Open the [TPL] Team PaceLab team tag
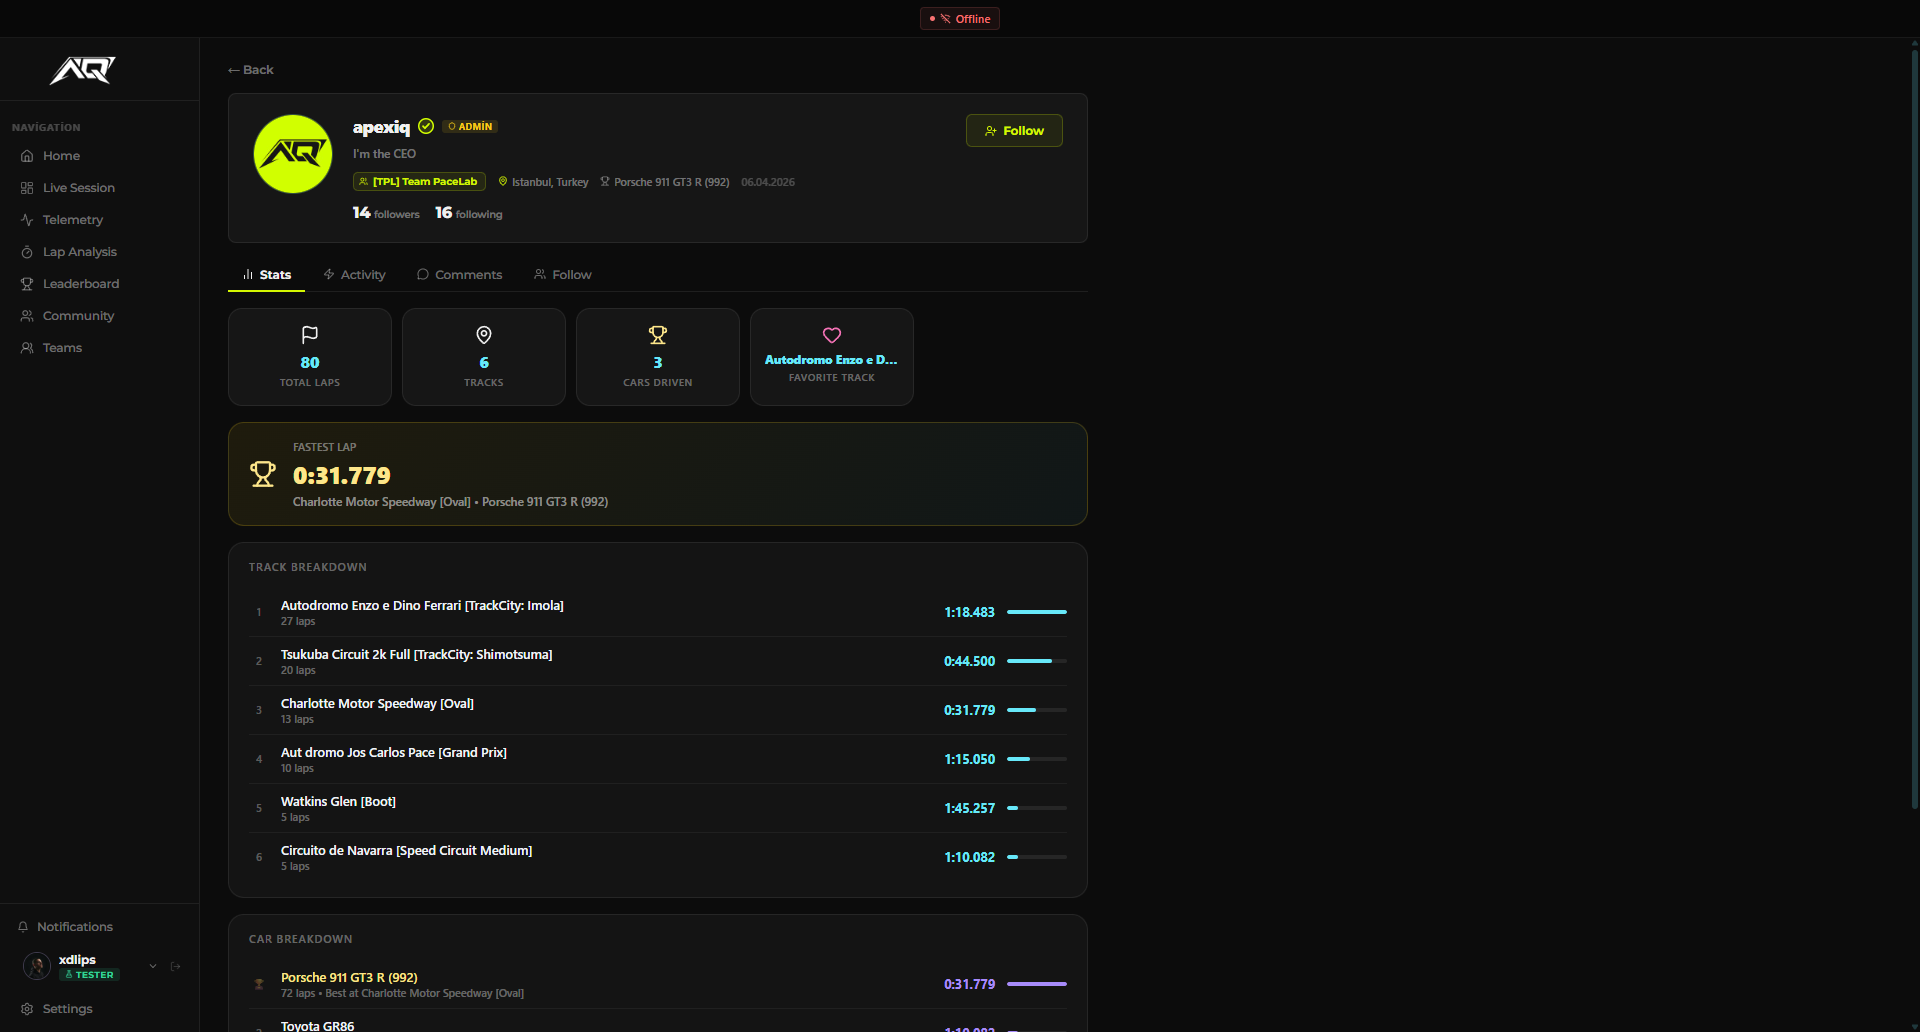The image size is (1920, 1032). pyautogui.click(x=419, y=182)
